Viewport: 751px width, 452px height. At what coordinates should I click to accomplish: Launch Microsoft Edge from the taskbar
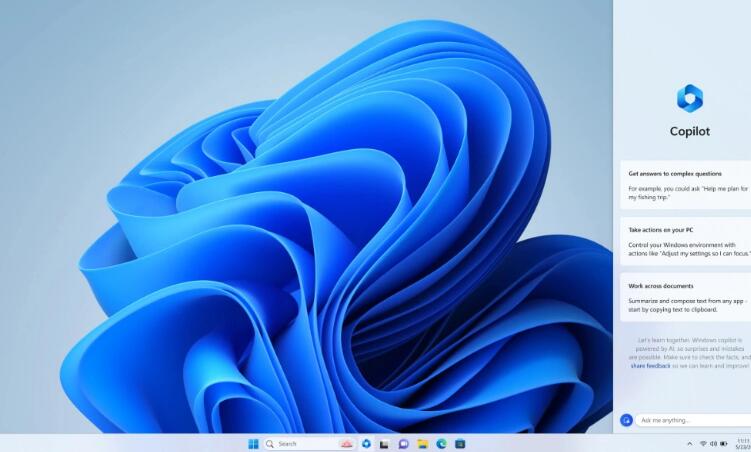tap(441, 443)
